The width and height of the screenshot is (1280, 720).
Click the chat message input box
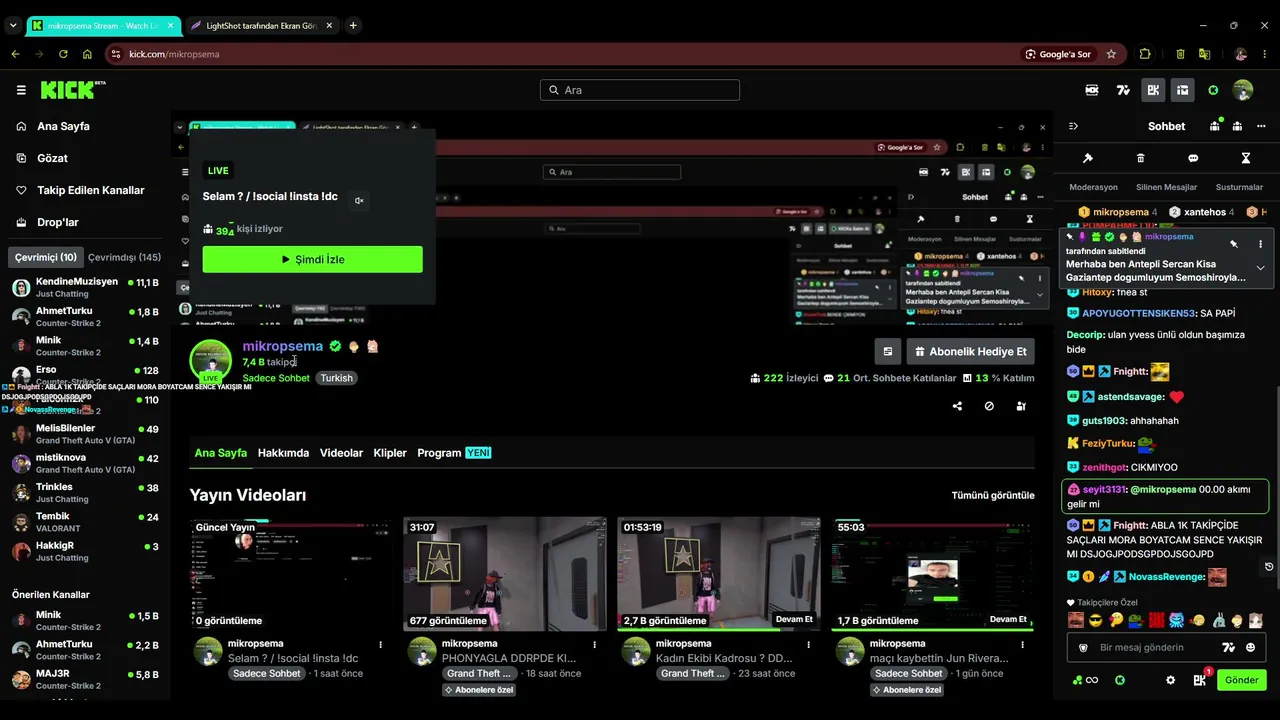(1168, 648)
